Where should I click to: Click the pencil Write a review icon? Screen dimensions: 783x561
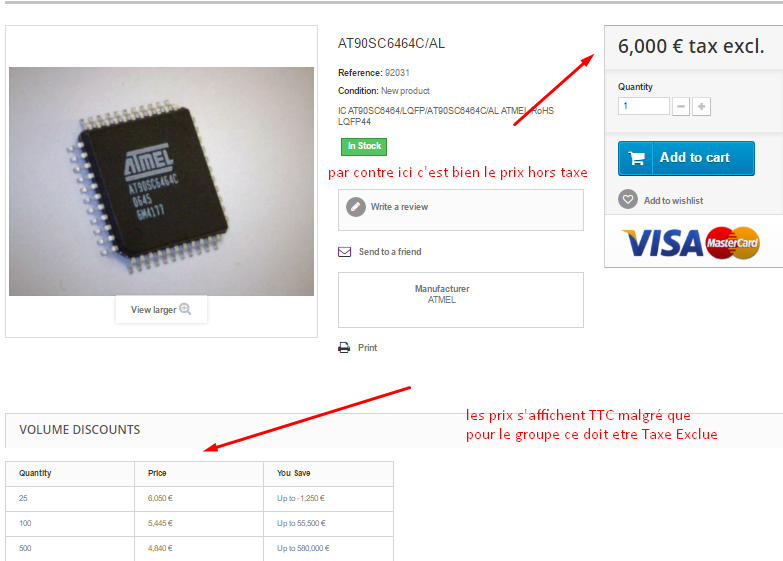[356, 207]
